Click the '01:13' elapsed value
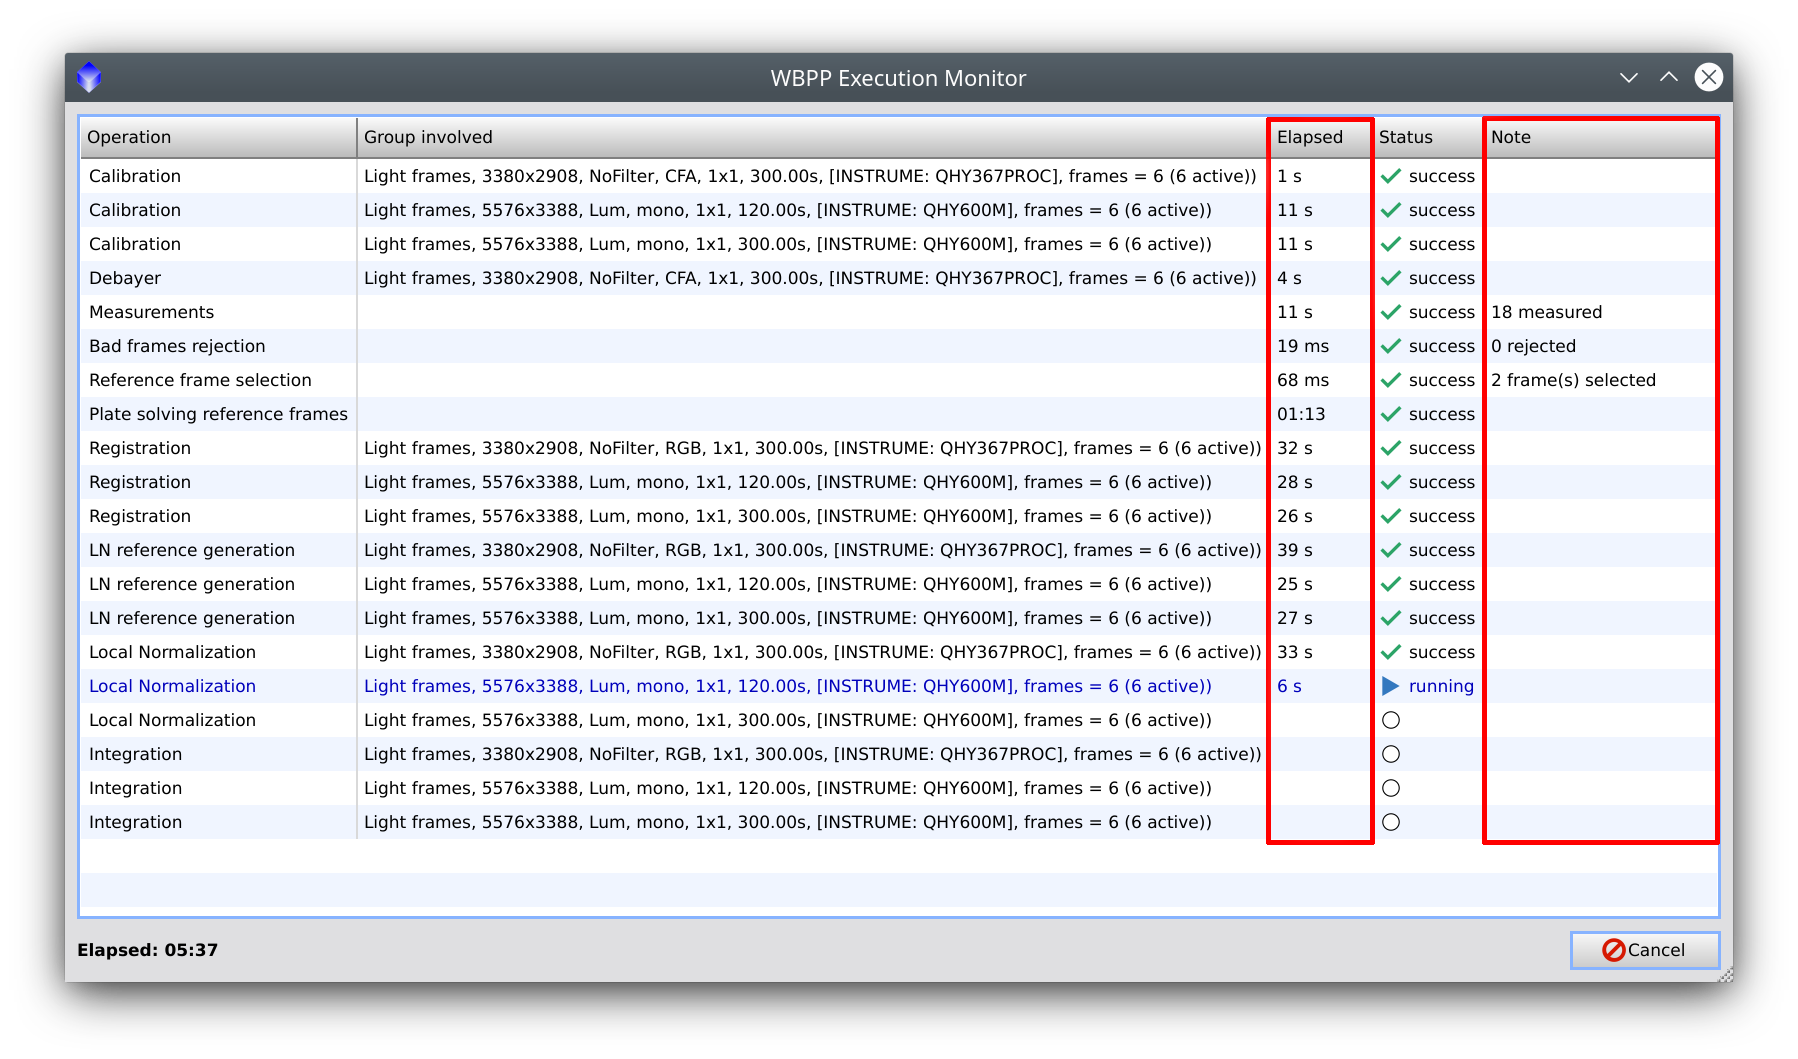 [1300, 414]
